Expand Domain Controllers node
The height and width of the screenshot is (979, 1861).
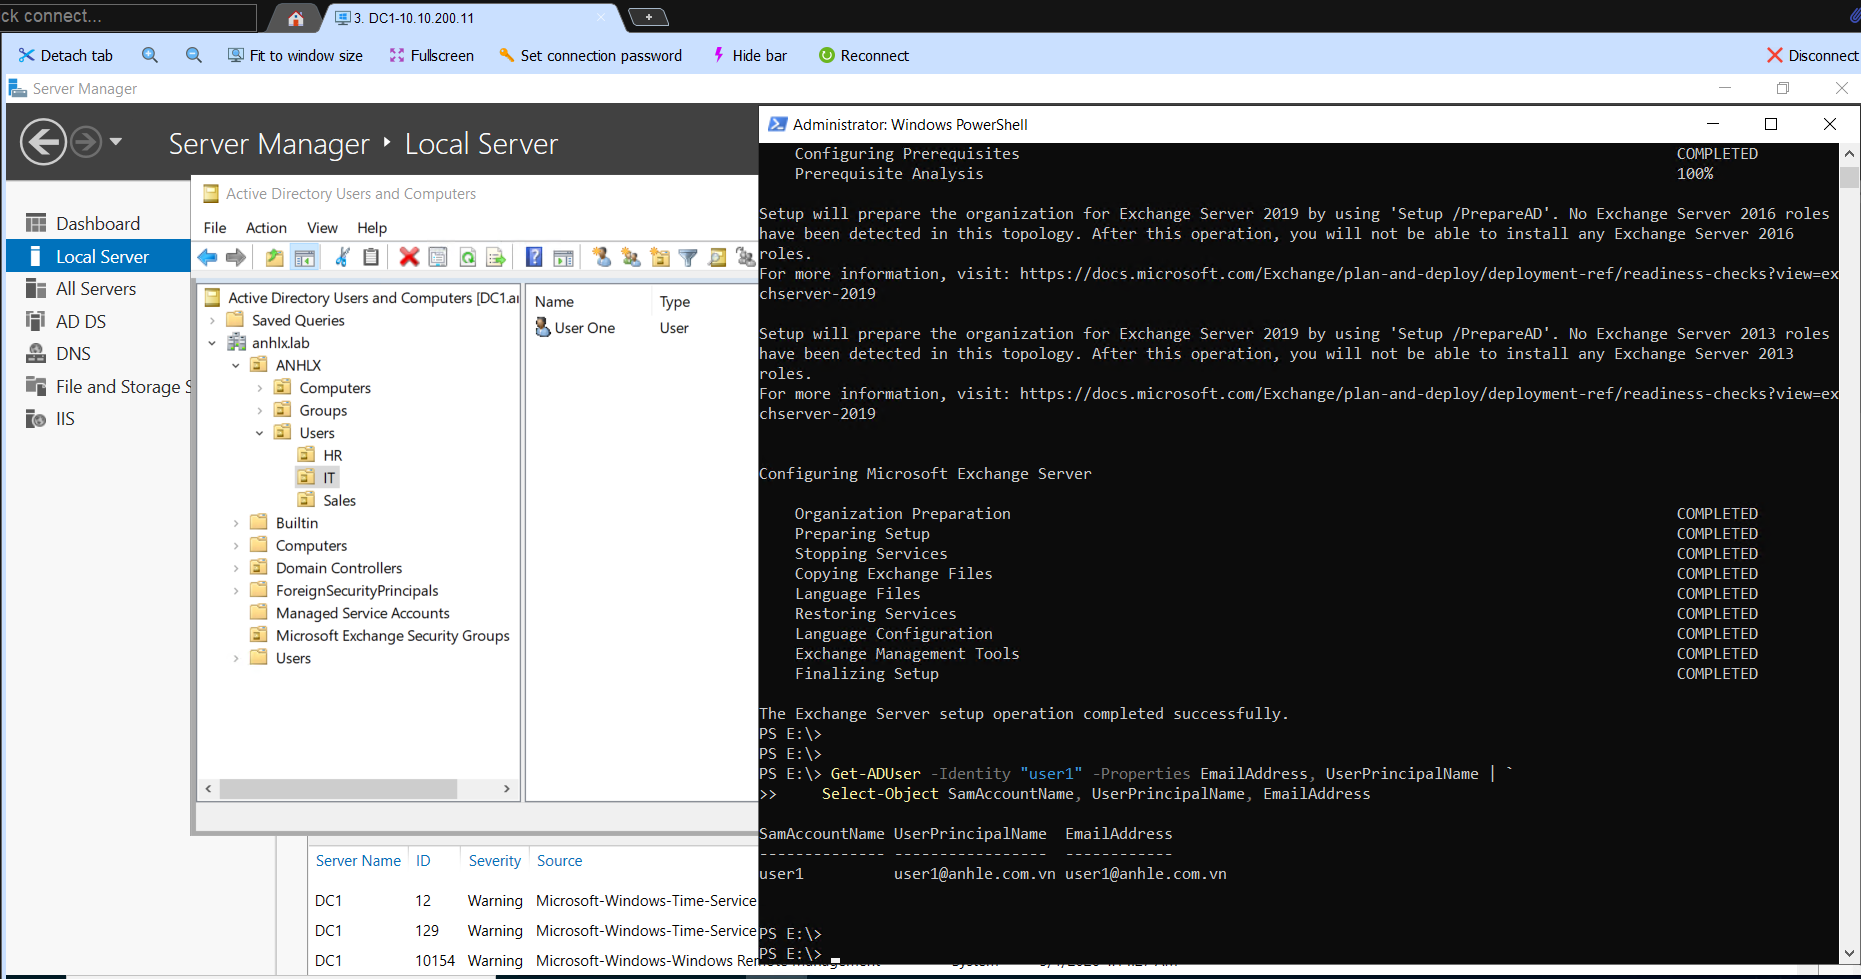point(236,568)
